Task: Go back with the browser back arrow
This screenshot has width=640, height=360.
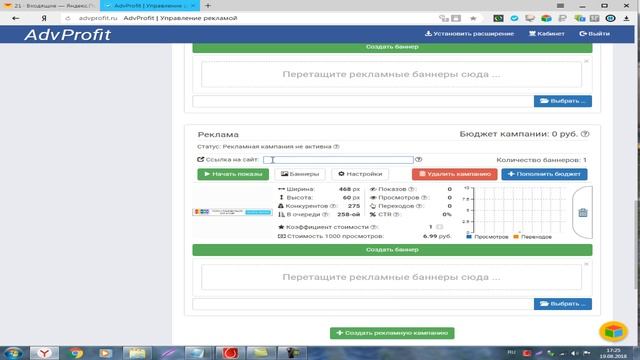Action: [x=16, y=18]
